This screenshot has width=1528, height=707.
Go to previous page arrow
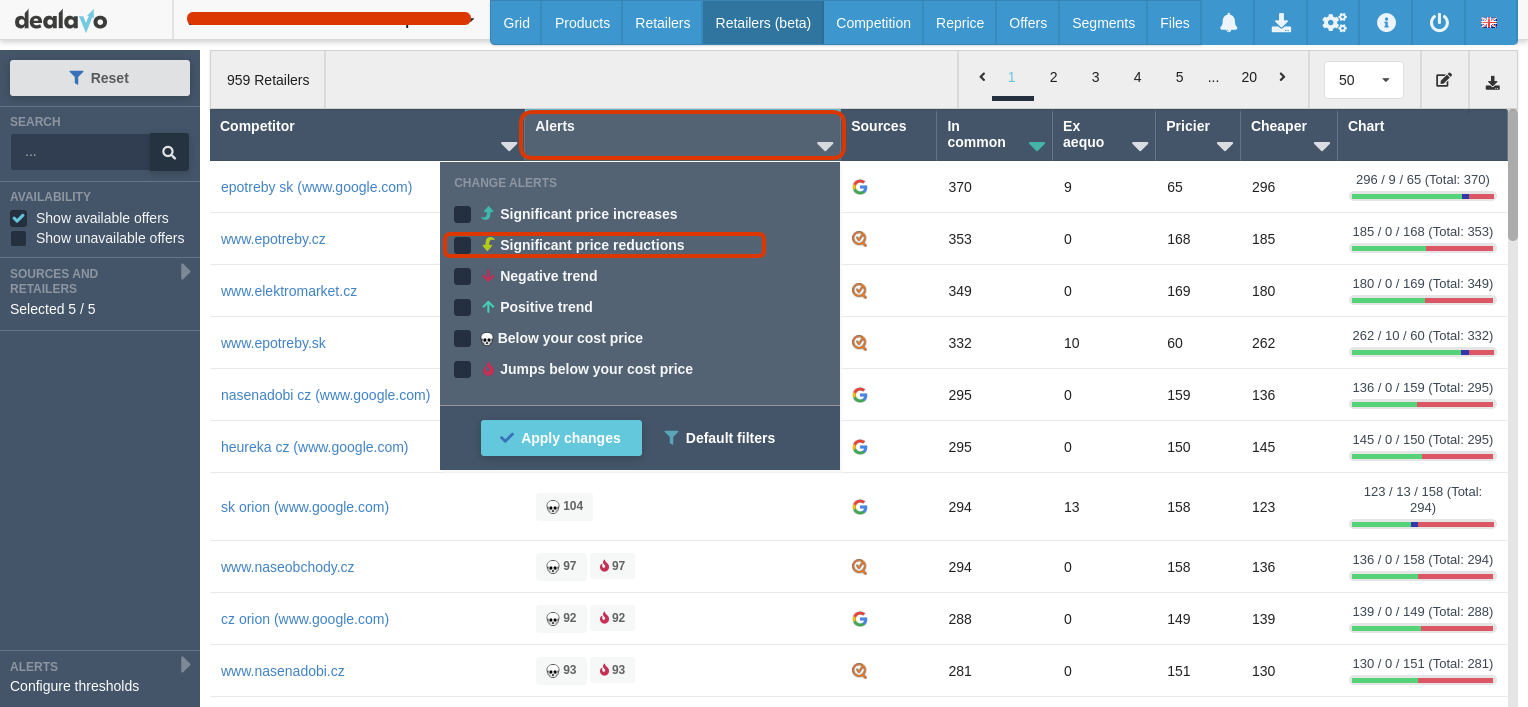tap(982, 77)
